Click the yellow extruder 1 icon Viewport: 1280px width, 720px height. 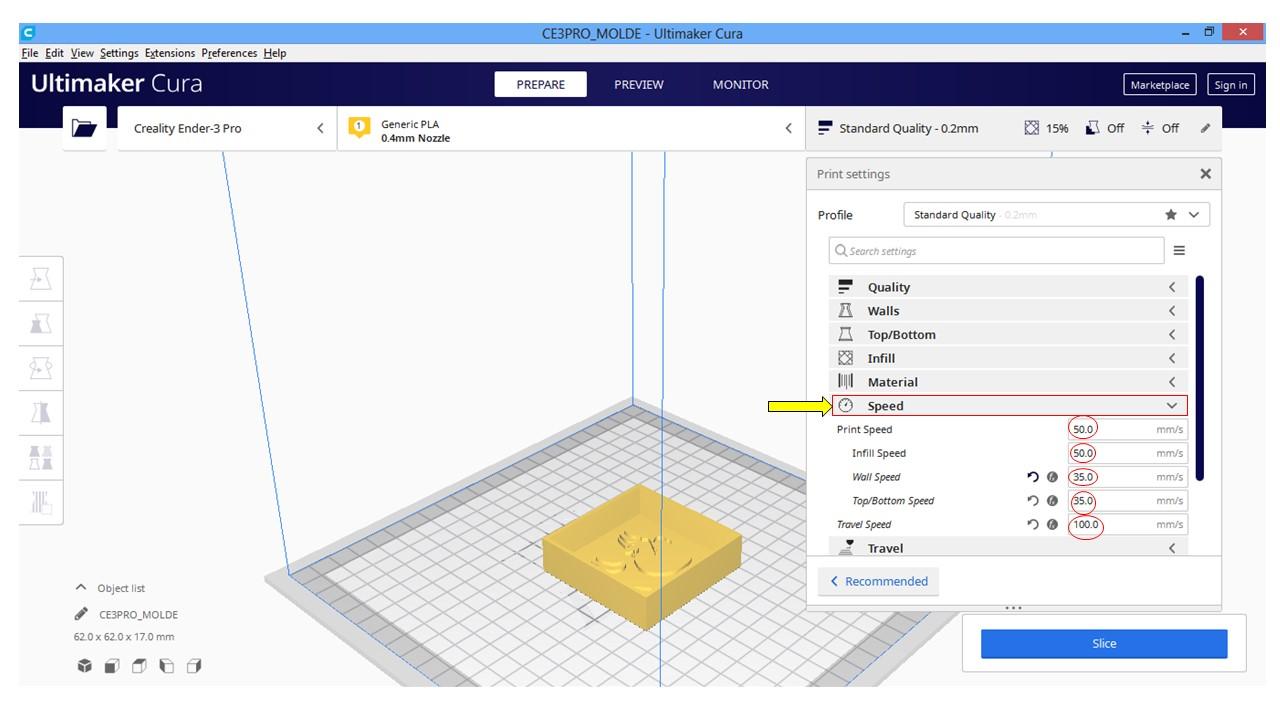click(358, 129)
